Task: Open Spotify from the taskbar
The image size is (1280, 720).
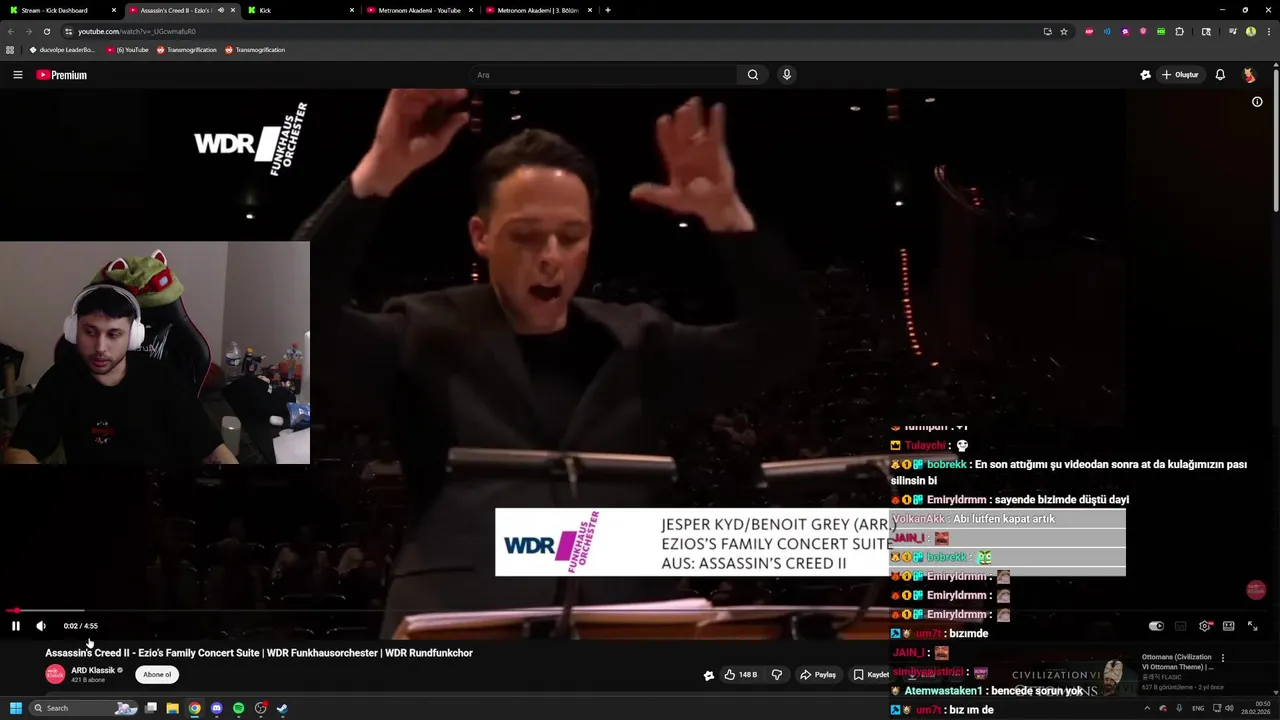Action: pyautogui.click(x=238, y=708)
